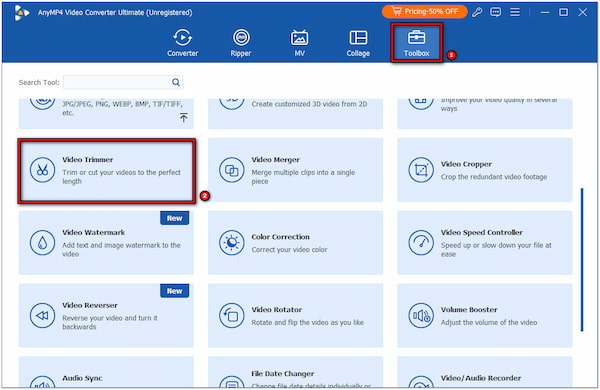Screen dimensions: 600x390
Task: Click the Search Tool label
Action: coord(39,82)
